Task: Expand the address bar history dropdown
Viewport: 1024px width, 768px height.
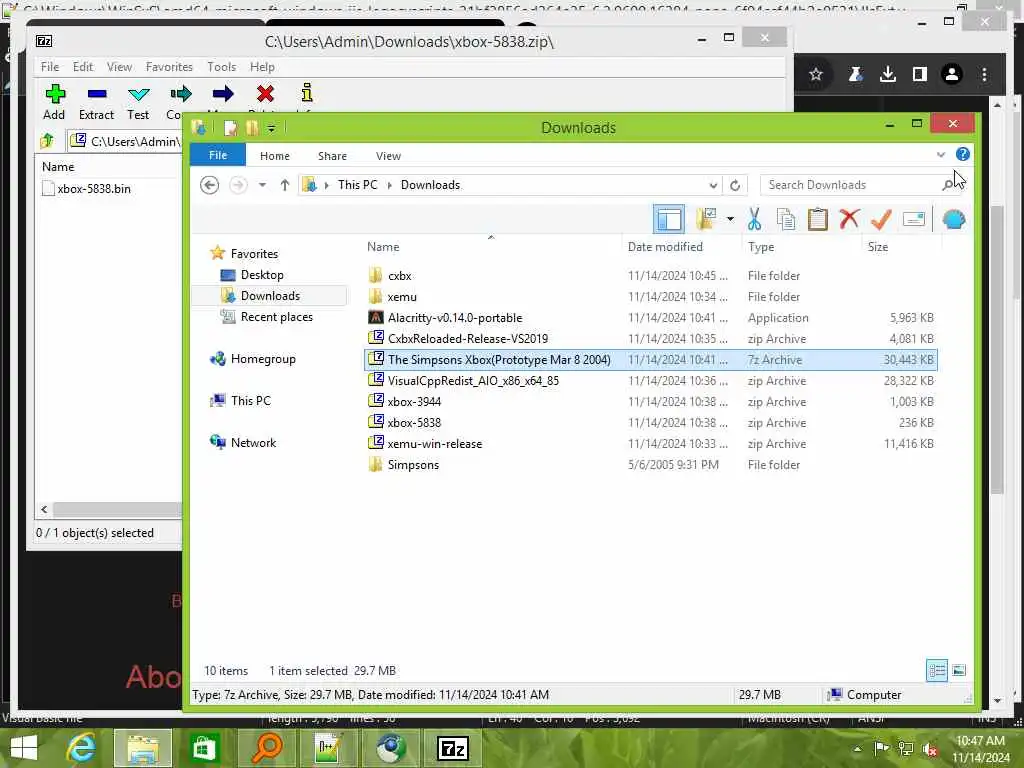Action: tap(713, 185)
